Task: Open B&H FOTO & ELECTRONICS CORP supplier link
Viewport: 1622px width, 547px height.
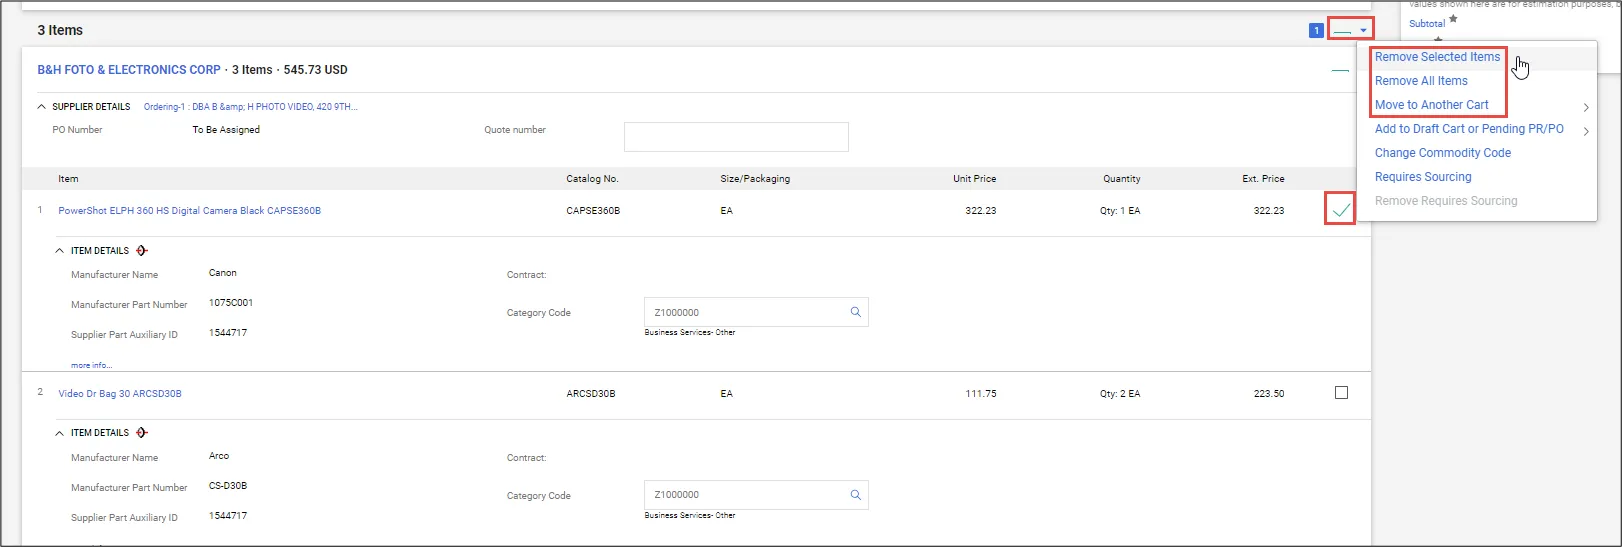Action: 129,70
